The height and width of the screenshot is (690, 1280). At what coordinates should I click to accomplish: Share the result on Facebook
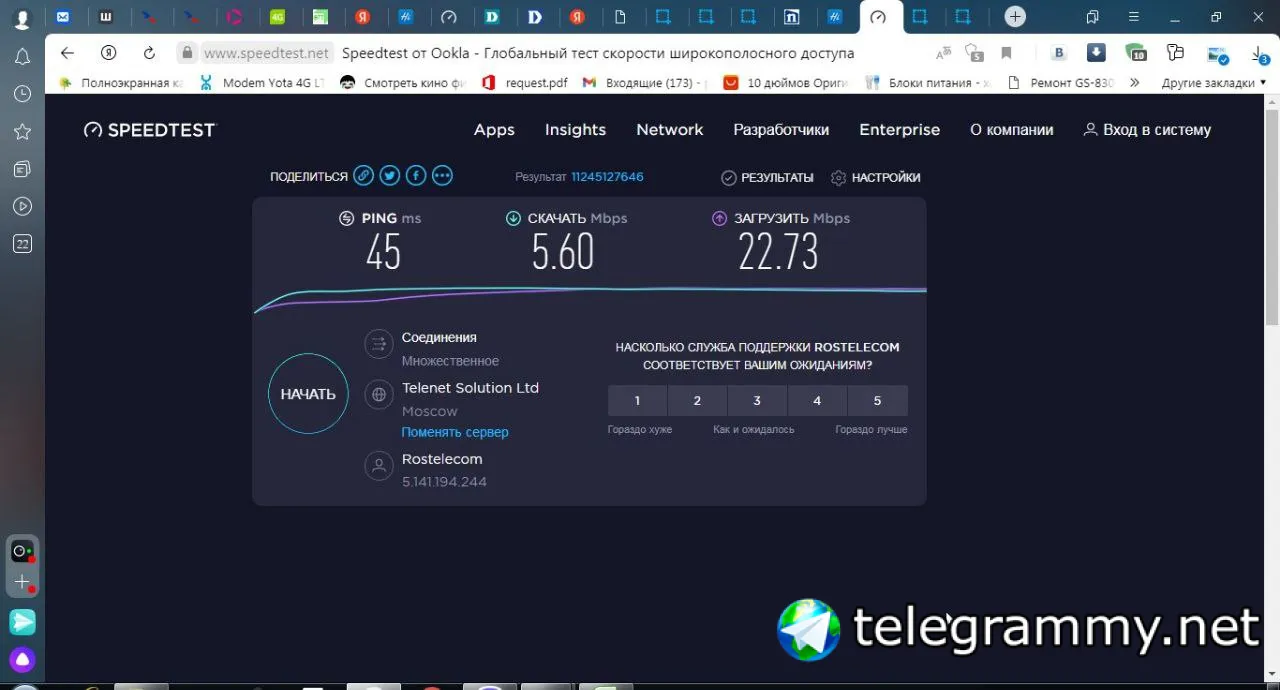(x=416, y=176)
